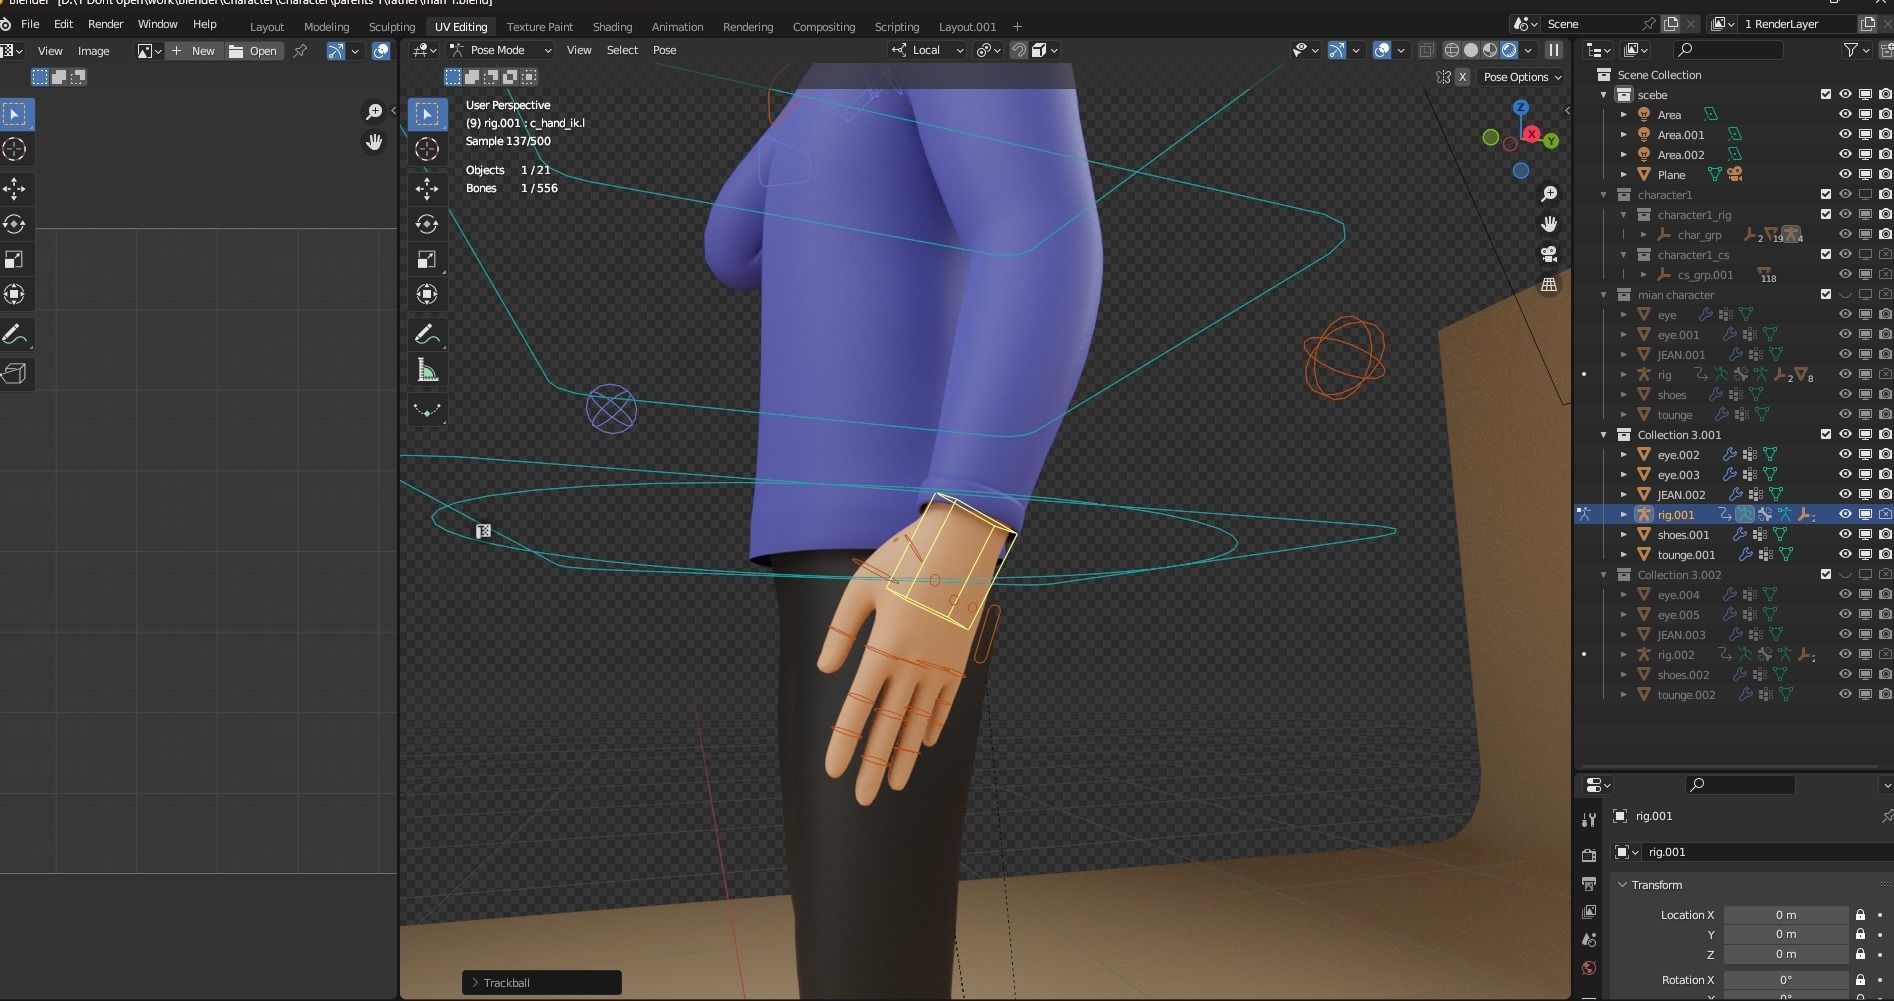Open the Pose Options dropdown
The image size is (1894, 1001).
point(1521,77)
